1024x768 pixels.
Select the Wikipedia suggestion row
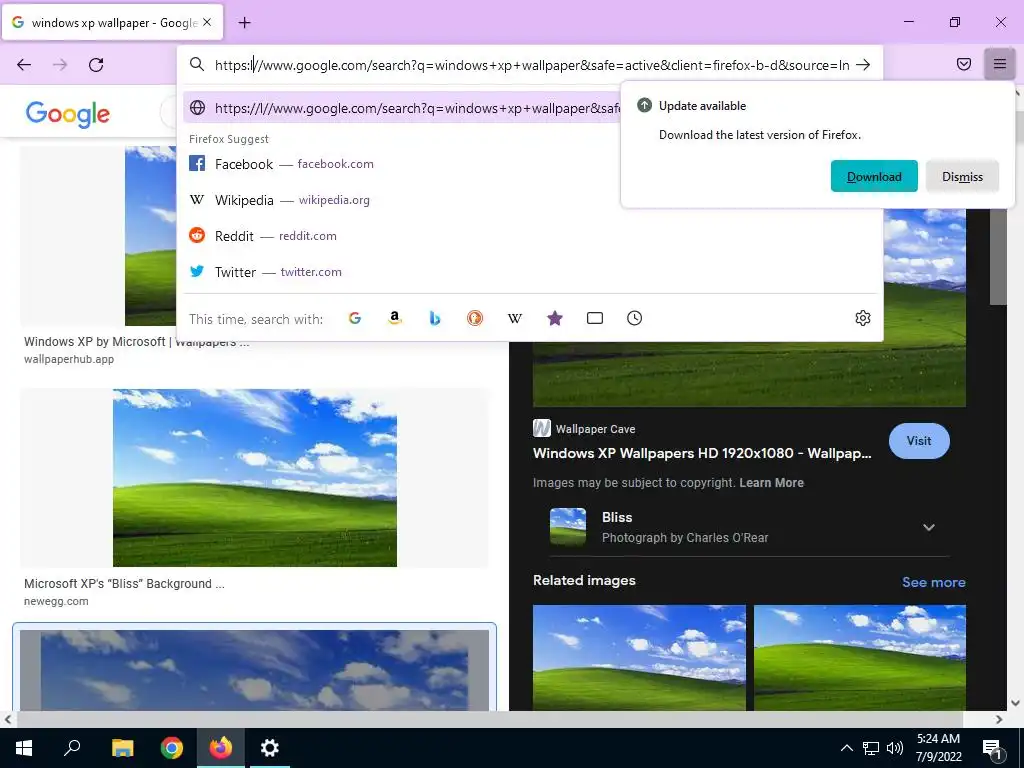coord(402,200)
